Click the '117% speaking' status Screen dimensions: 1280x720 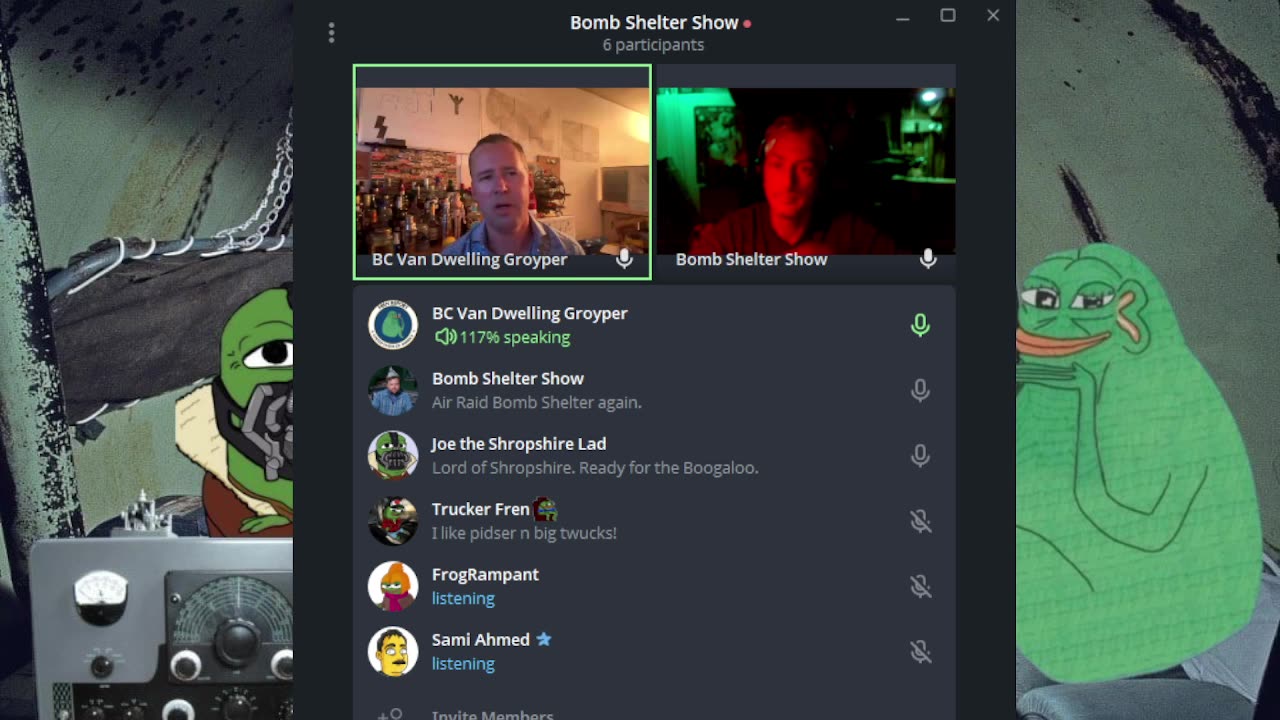514,337
